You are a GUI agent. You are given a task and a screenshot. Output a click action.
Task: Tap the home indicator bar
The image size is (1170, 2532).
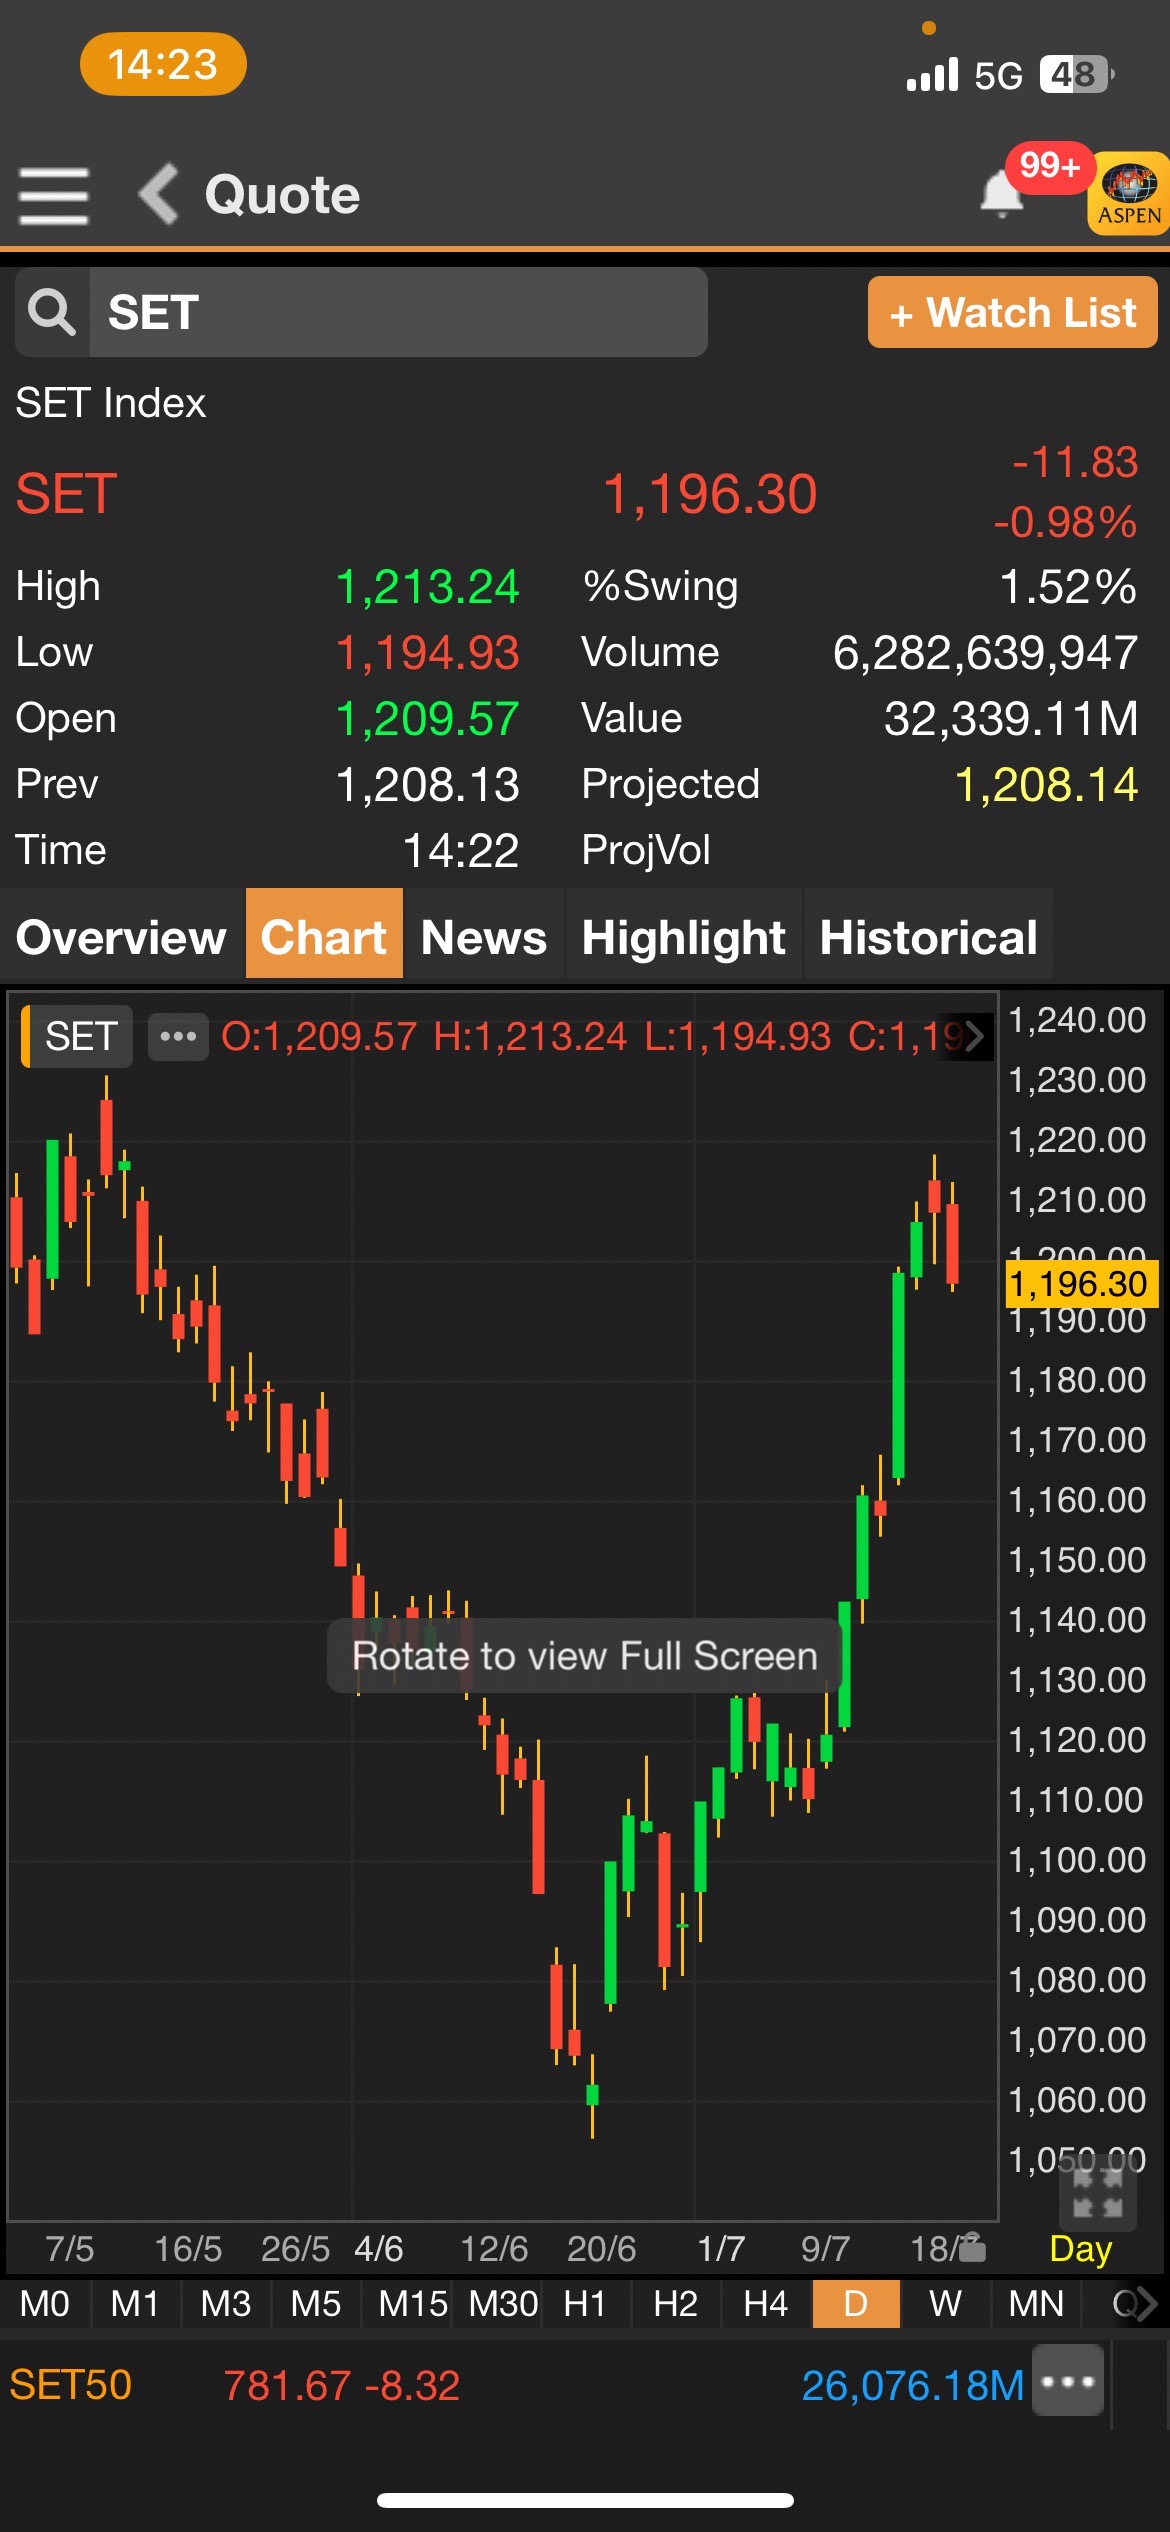(x=585, y=2500)
